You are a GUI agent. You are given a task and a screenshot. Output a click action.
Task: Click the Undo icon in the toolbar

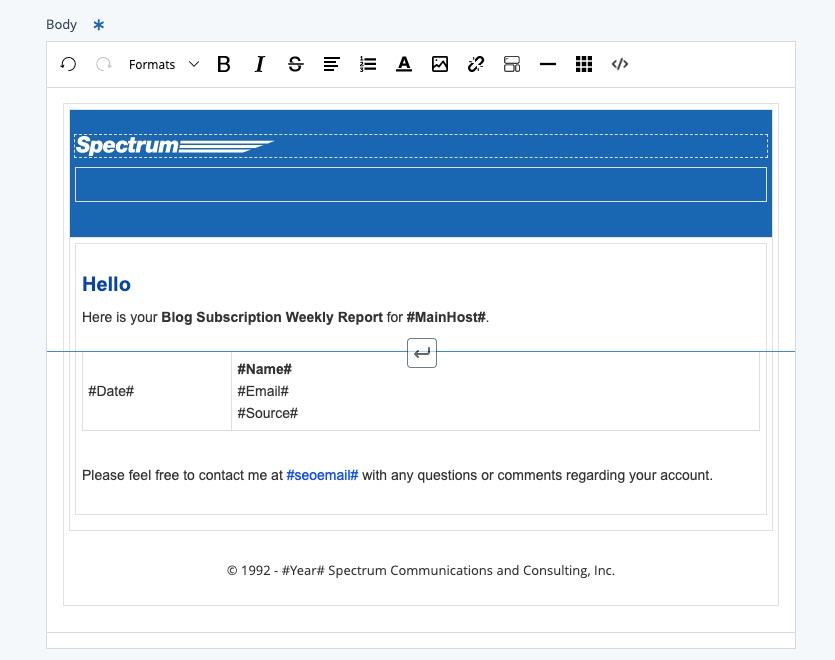68,64
